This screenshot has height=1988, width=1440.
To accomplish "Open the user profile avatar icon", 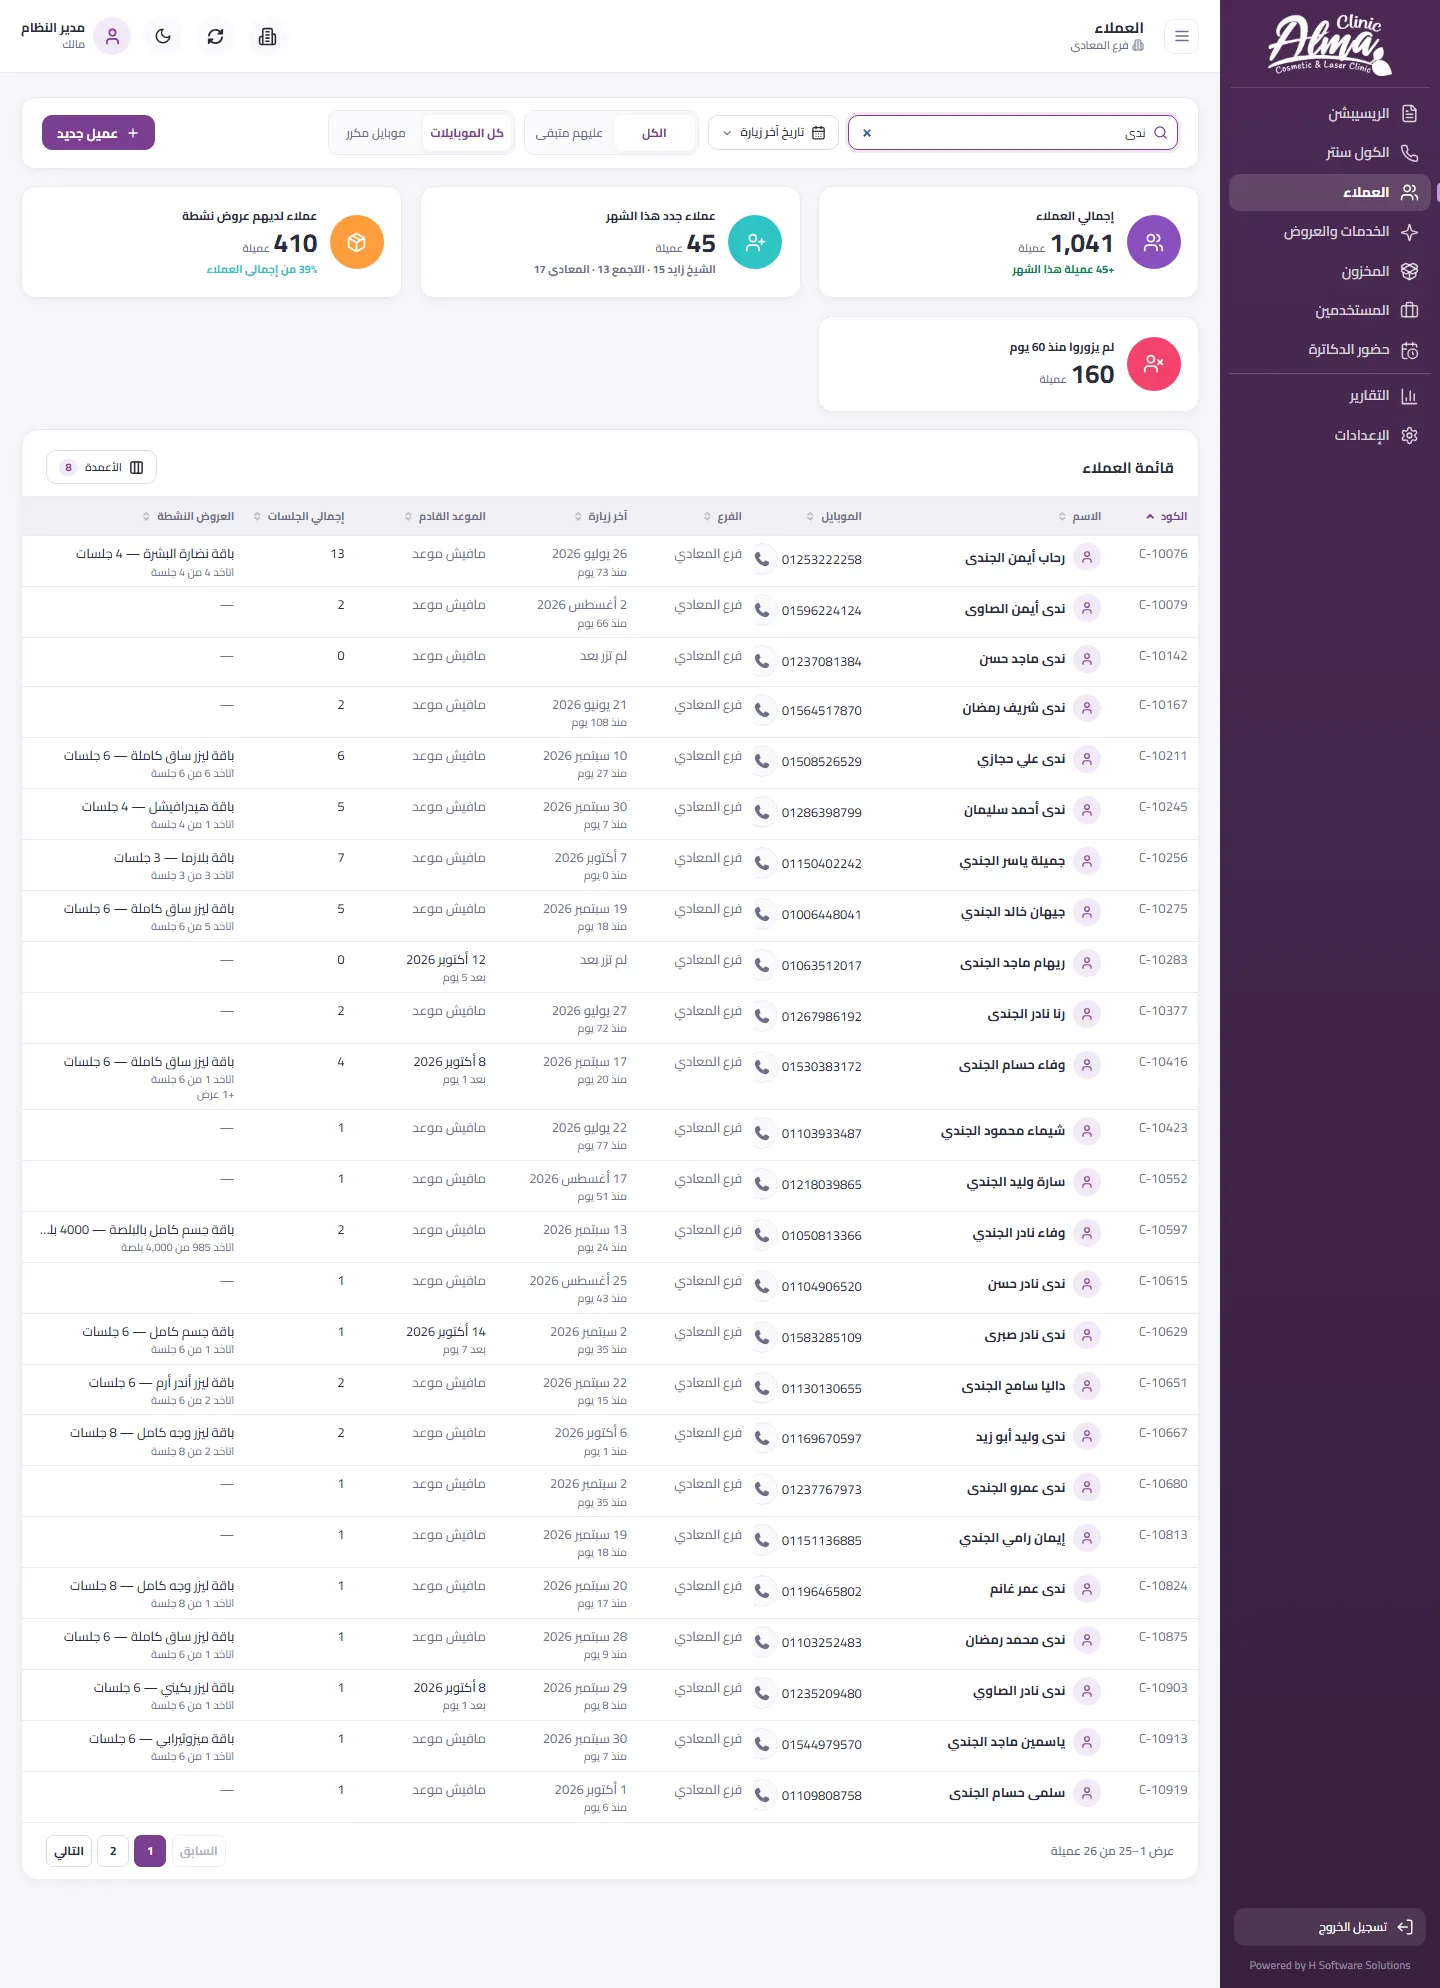I will 112,37.
